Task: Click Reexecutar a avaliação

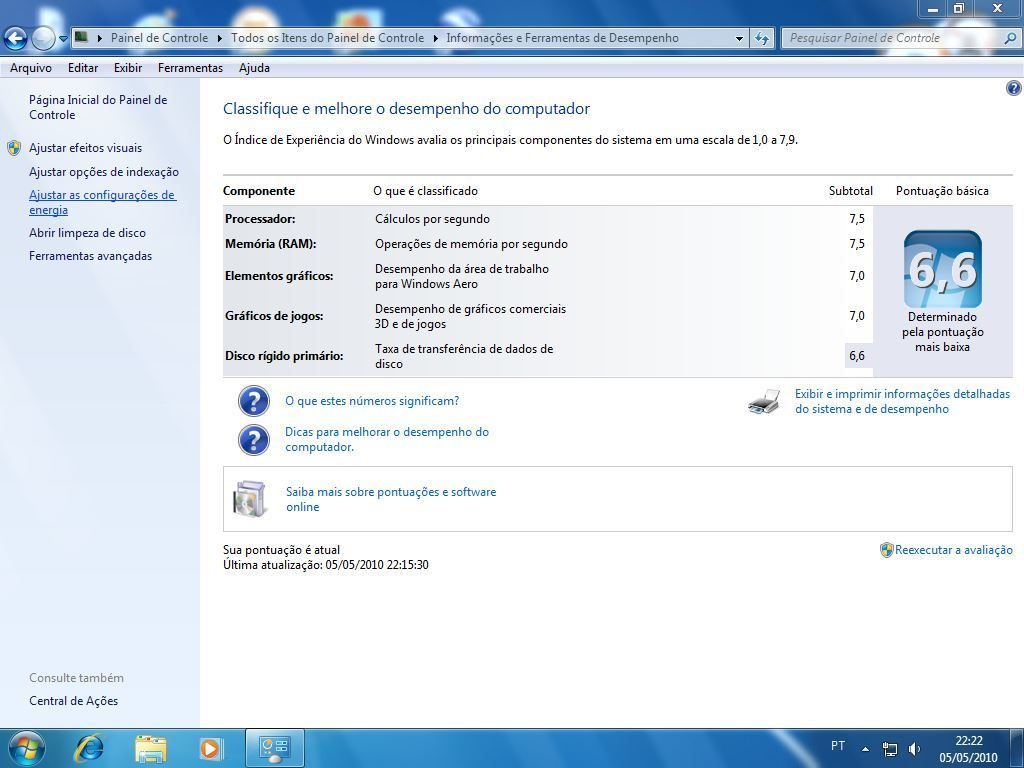Action: pos(953,550)
